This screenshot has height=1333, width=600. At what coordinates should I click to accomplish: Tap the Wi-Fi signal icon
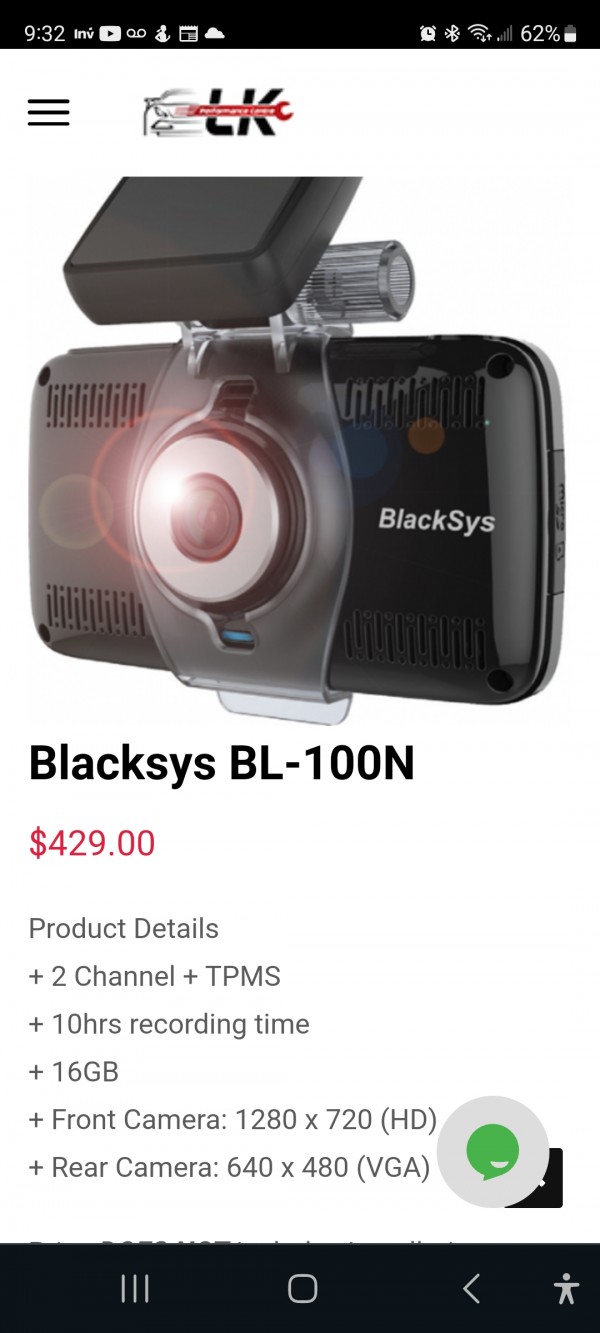point(479,33)
